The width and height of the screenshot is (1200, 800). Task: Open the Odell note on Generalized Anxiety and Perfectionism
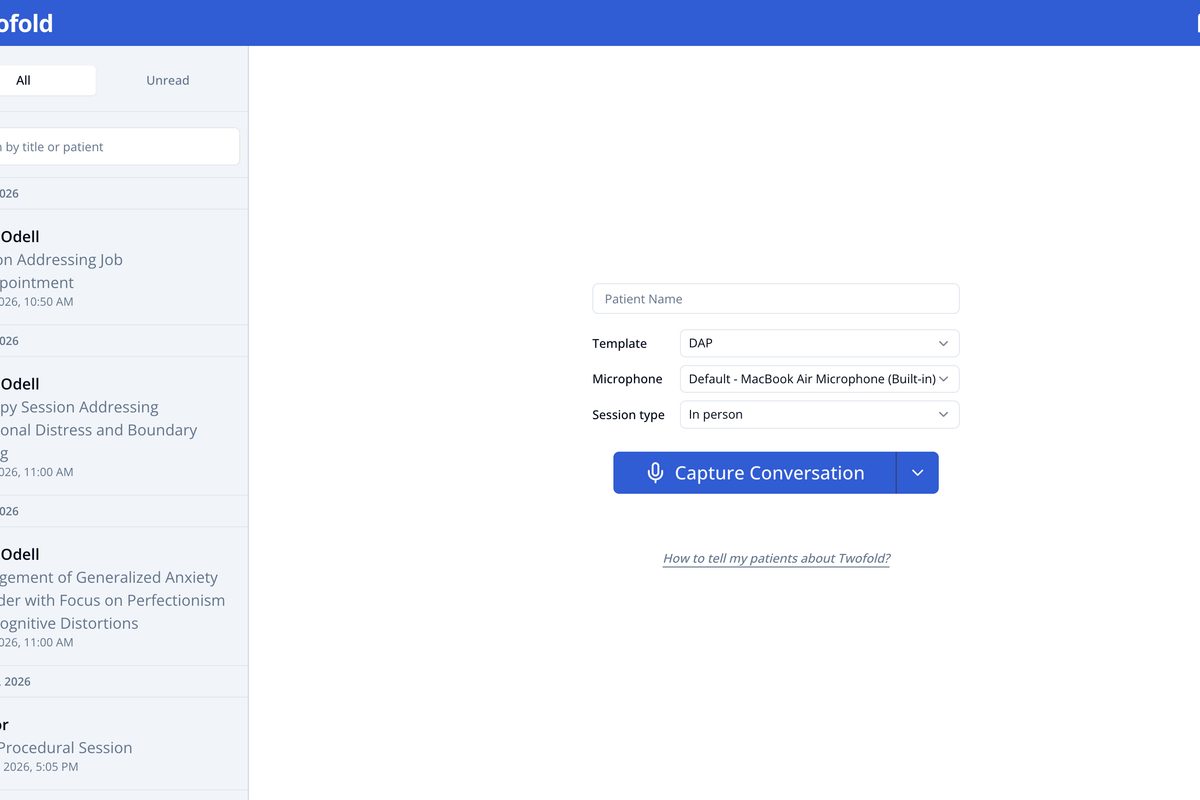124,596
